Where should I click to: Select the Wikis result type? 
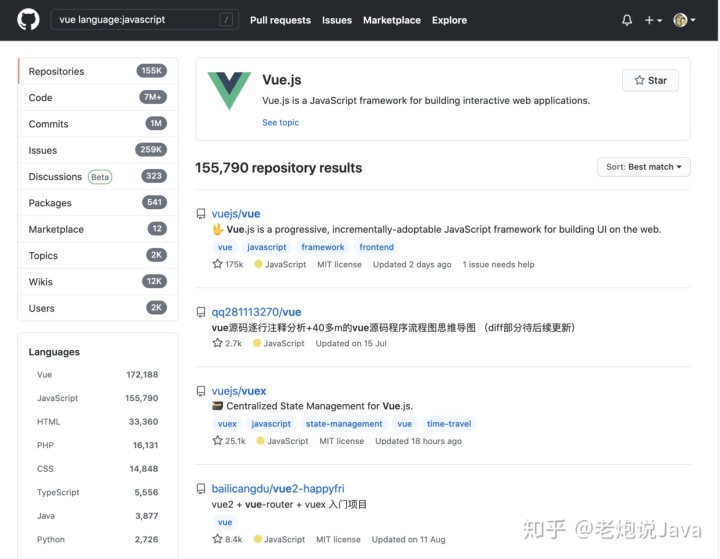tap(98, 282)
